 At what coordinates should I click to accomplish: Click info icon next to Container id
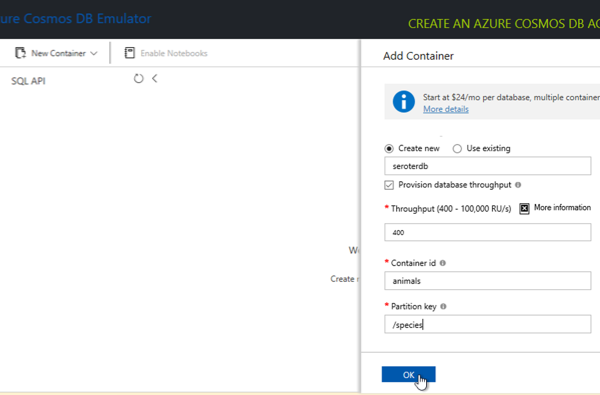(443, 263)
